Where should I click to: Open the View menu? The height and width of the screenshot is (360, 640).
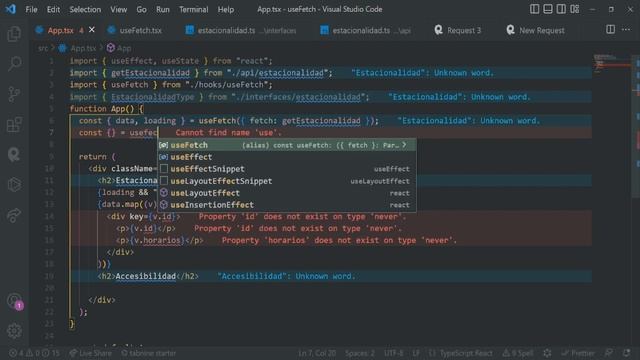[118, 9]
